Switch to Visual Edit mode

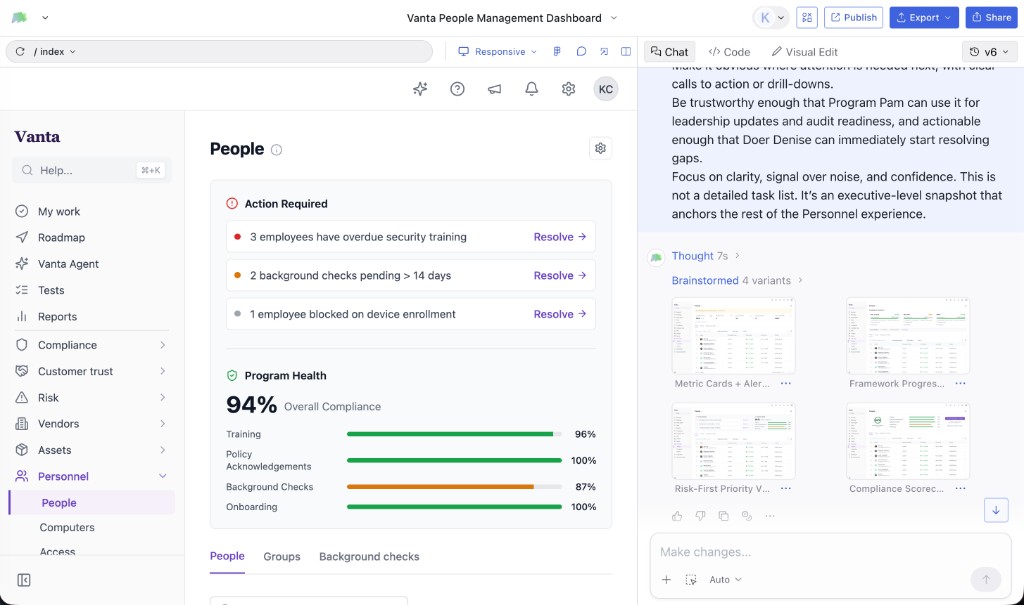click(x=804, y=52)
